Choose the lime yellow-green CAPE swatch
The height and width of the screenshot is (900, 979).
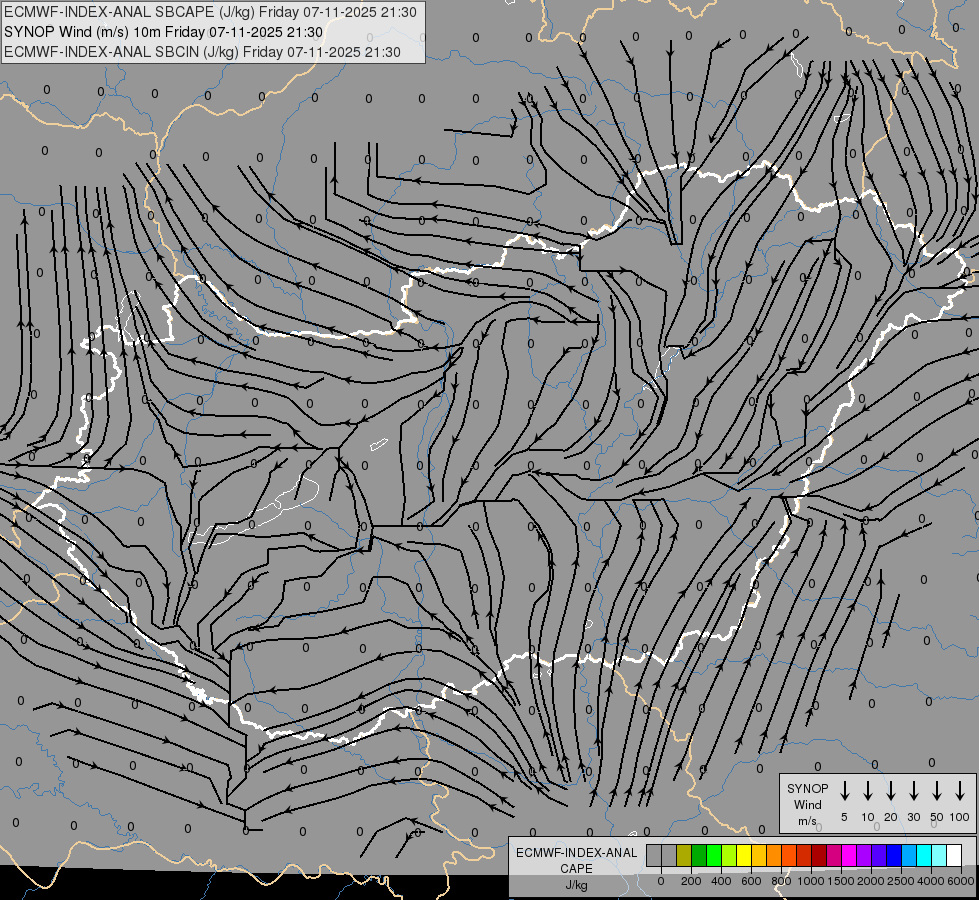(x=729, y=855)
